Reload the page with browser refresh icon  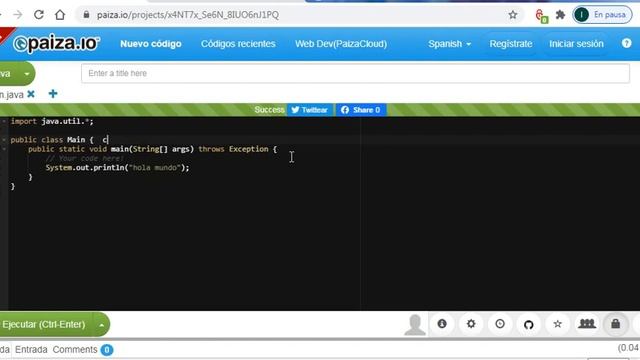(x=39, y=15)
